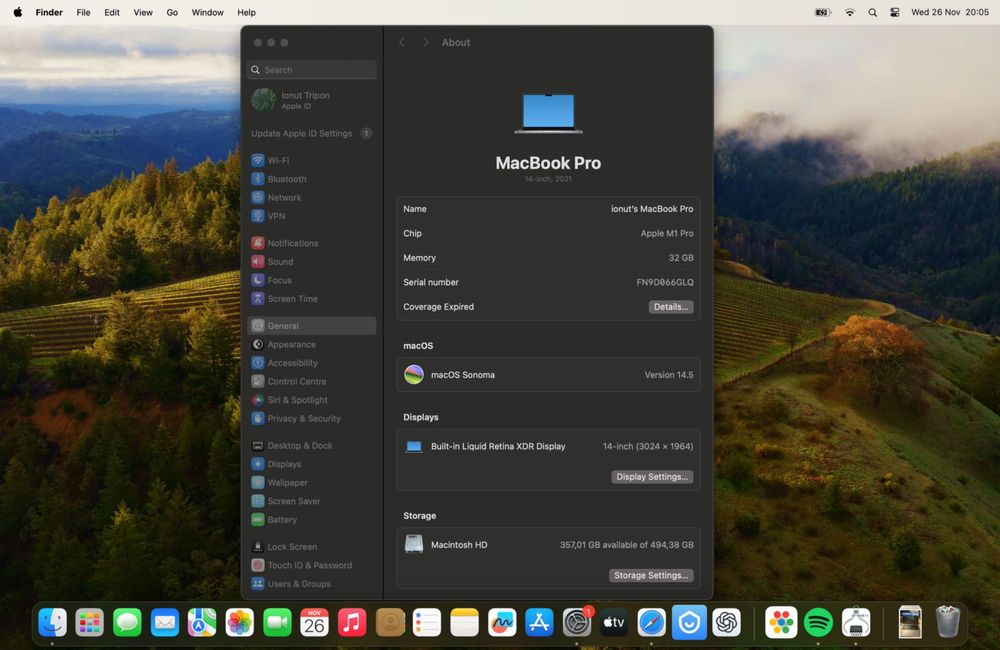This screenshot has width=1000, height=650.
Task: Launch Finder from the Dock
Action: click(52, 622)
